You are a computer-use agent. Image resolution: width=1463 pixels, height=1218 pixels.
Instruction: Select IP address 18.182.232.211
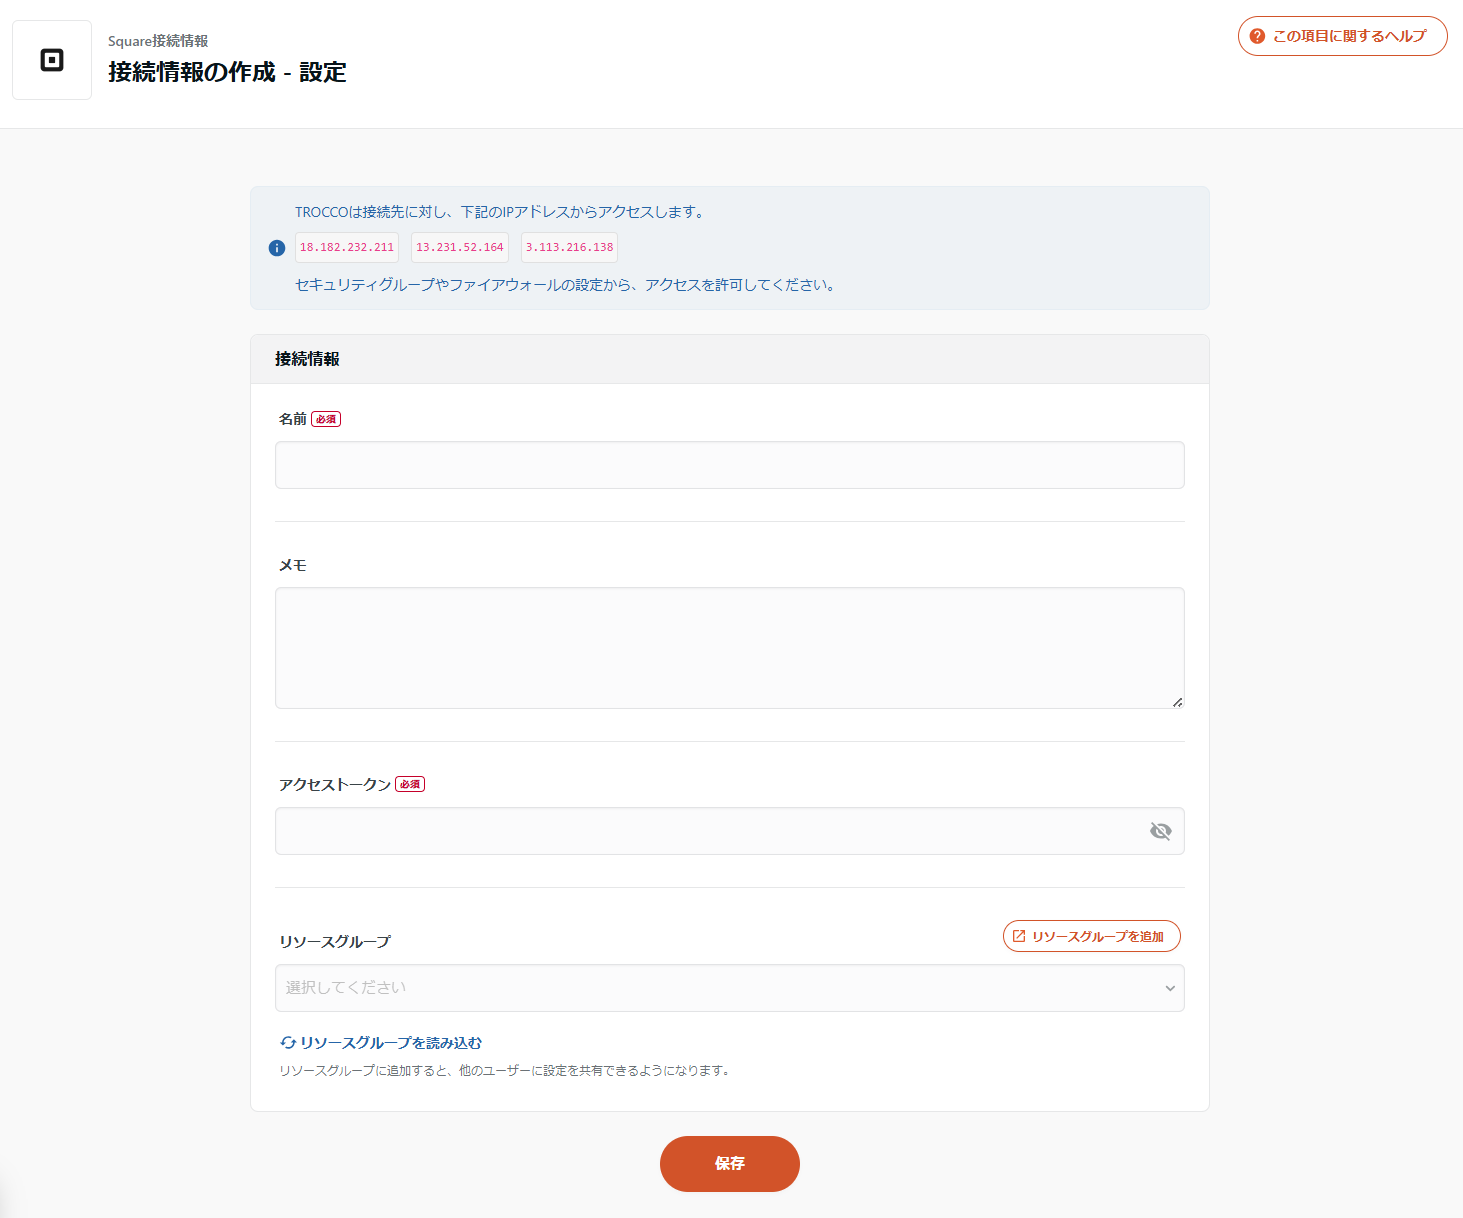pos(347,247)
